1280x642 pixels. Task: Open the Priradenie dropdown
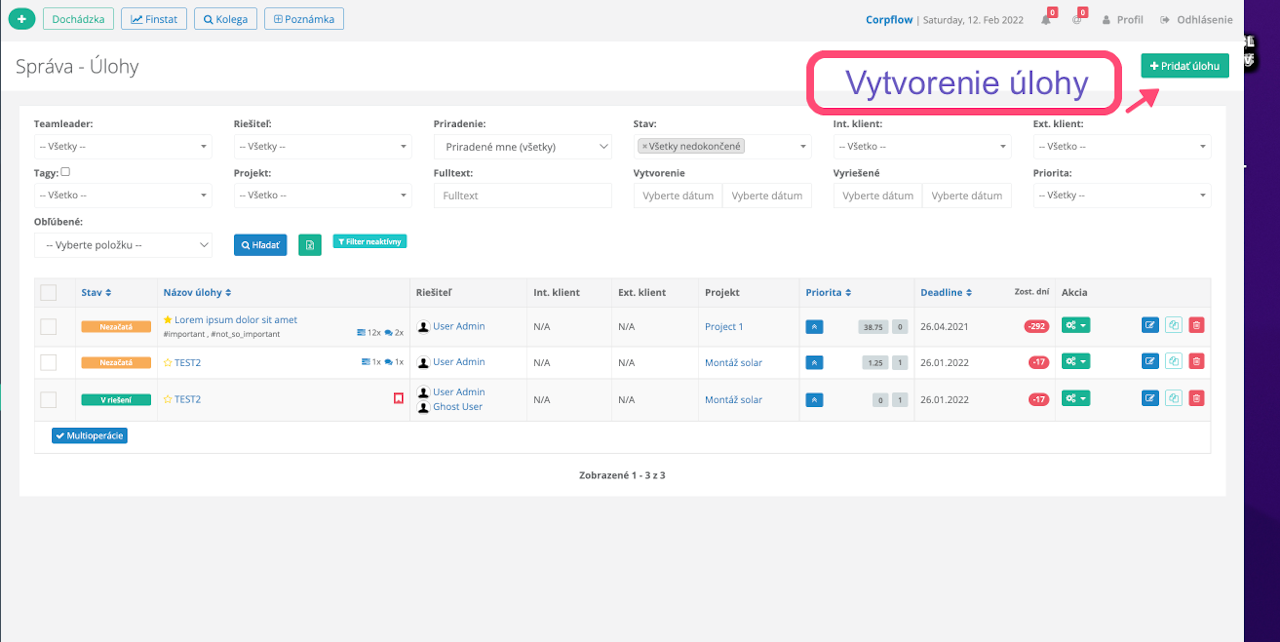pos(523,146)
